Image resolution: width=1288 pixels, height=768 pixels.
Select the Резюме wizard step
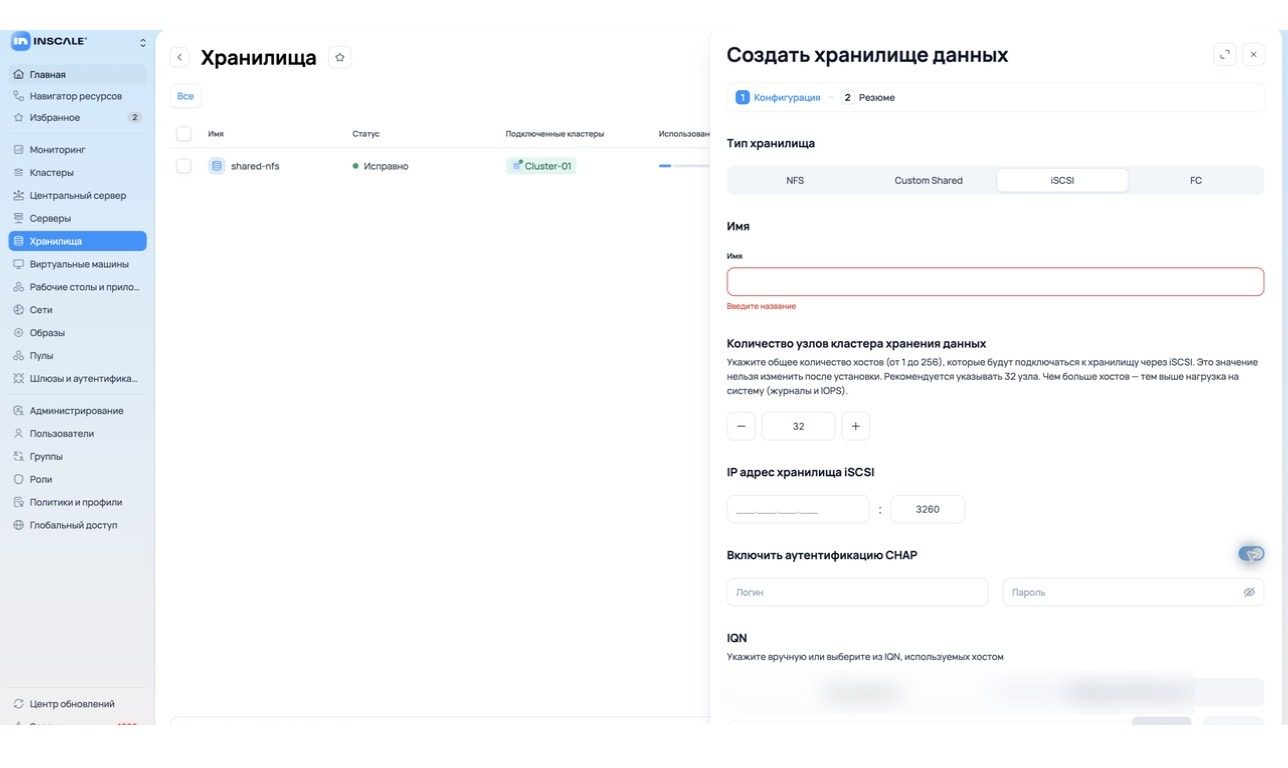tap(868, 97)
